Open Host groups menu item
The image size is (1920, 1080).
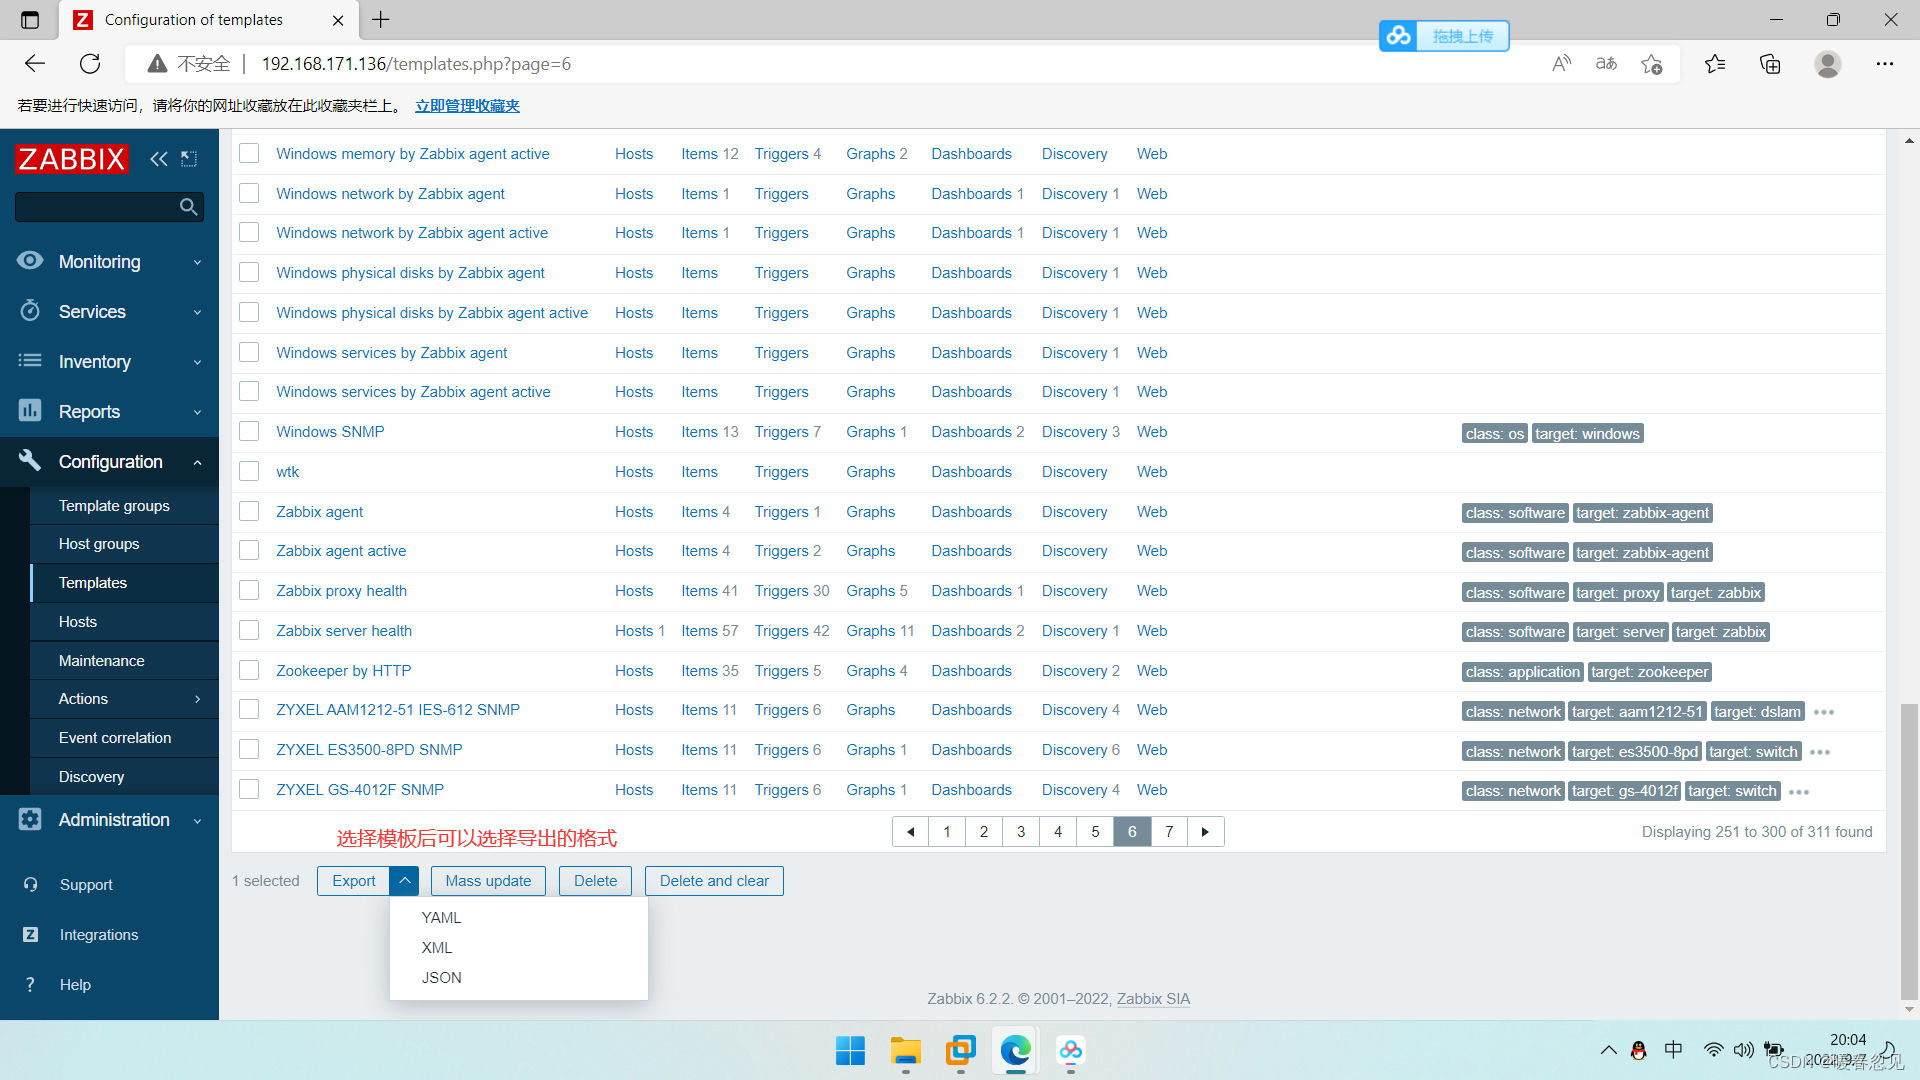(x=99, y=543)
